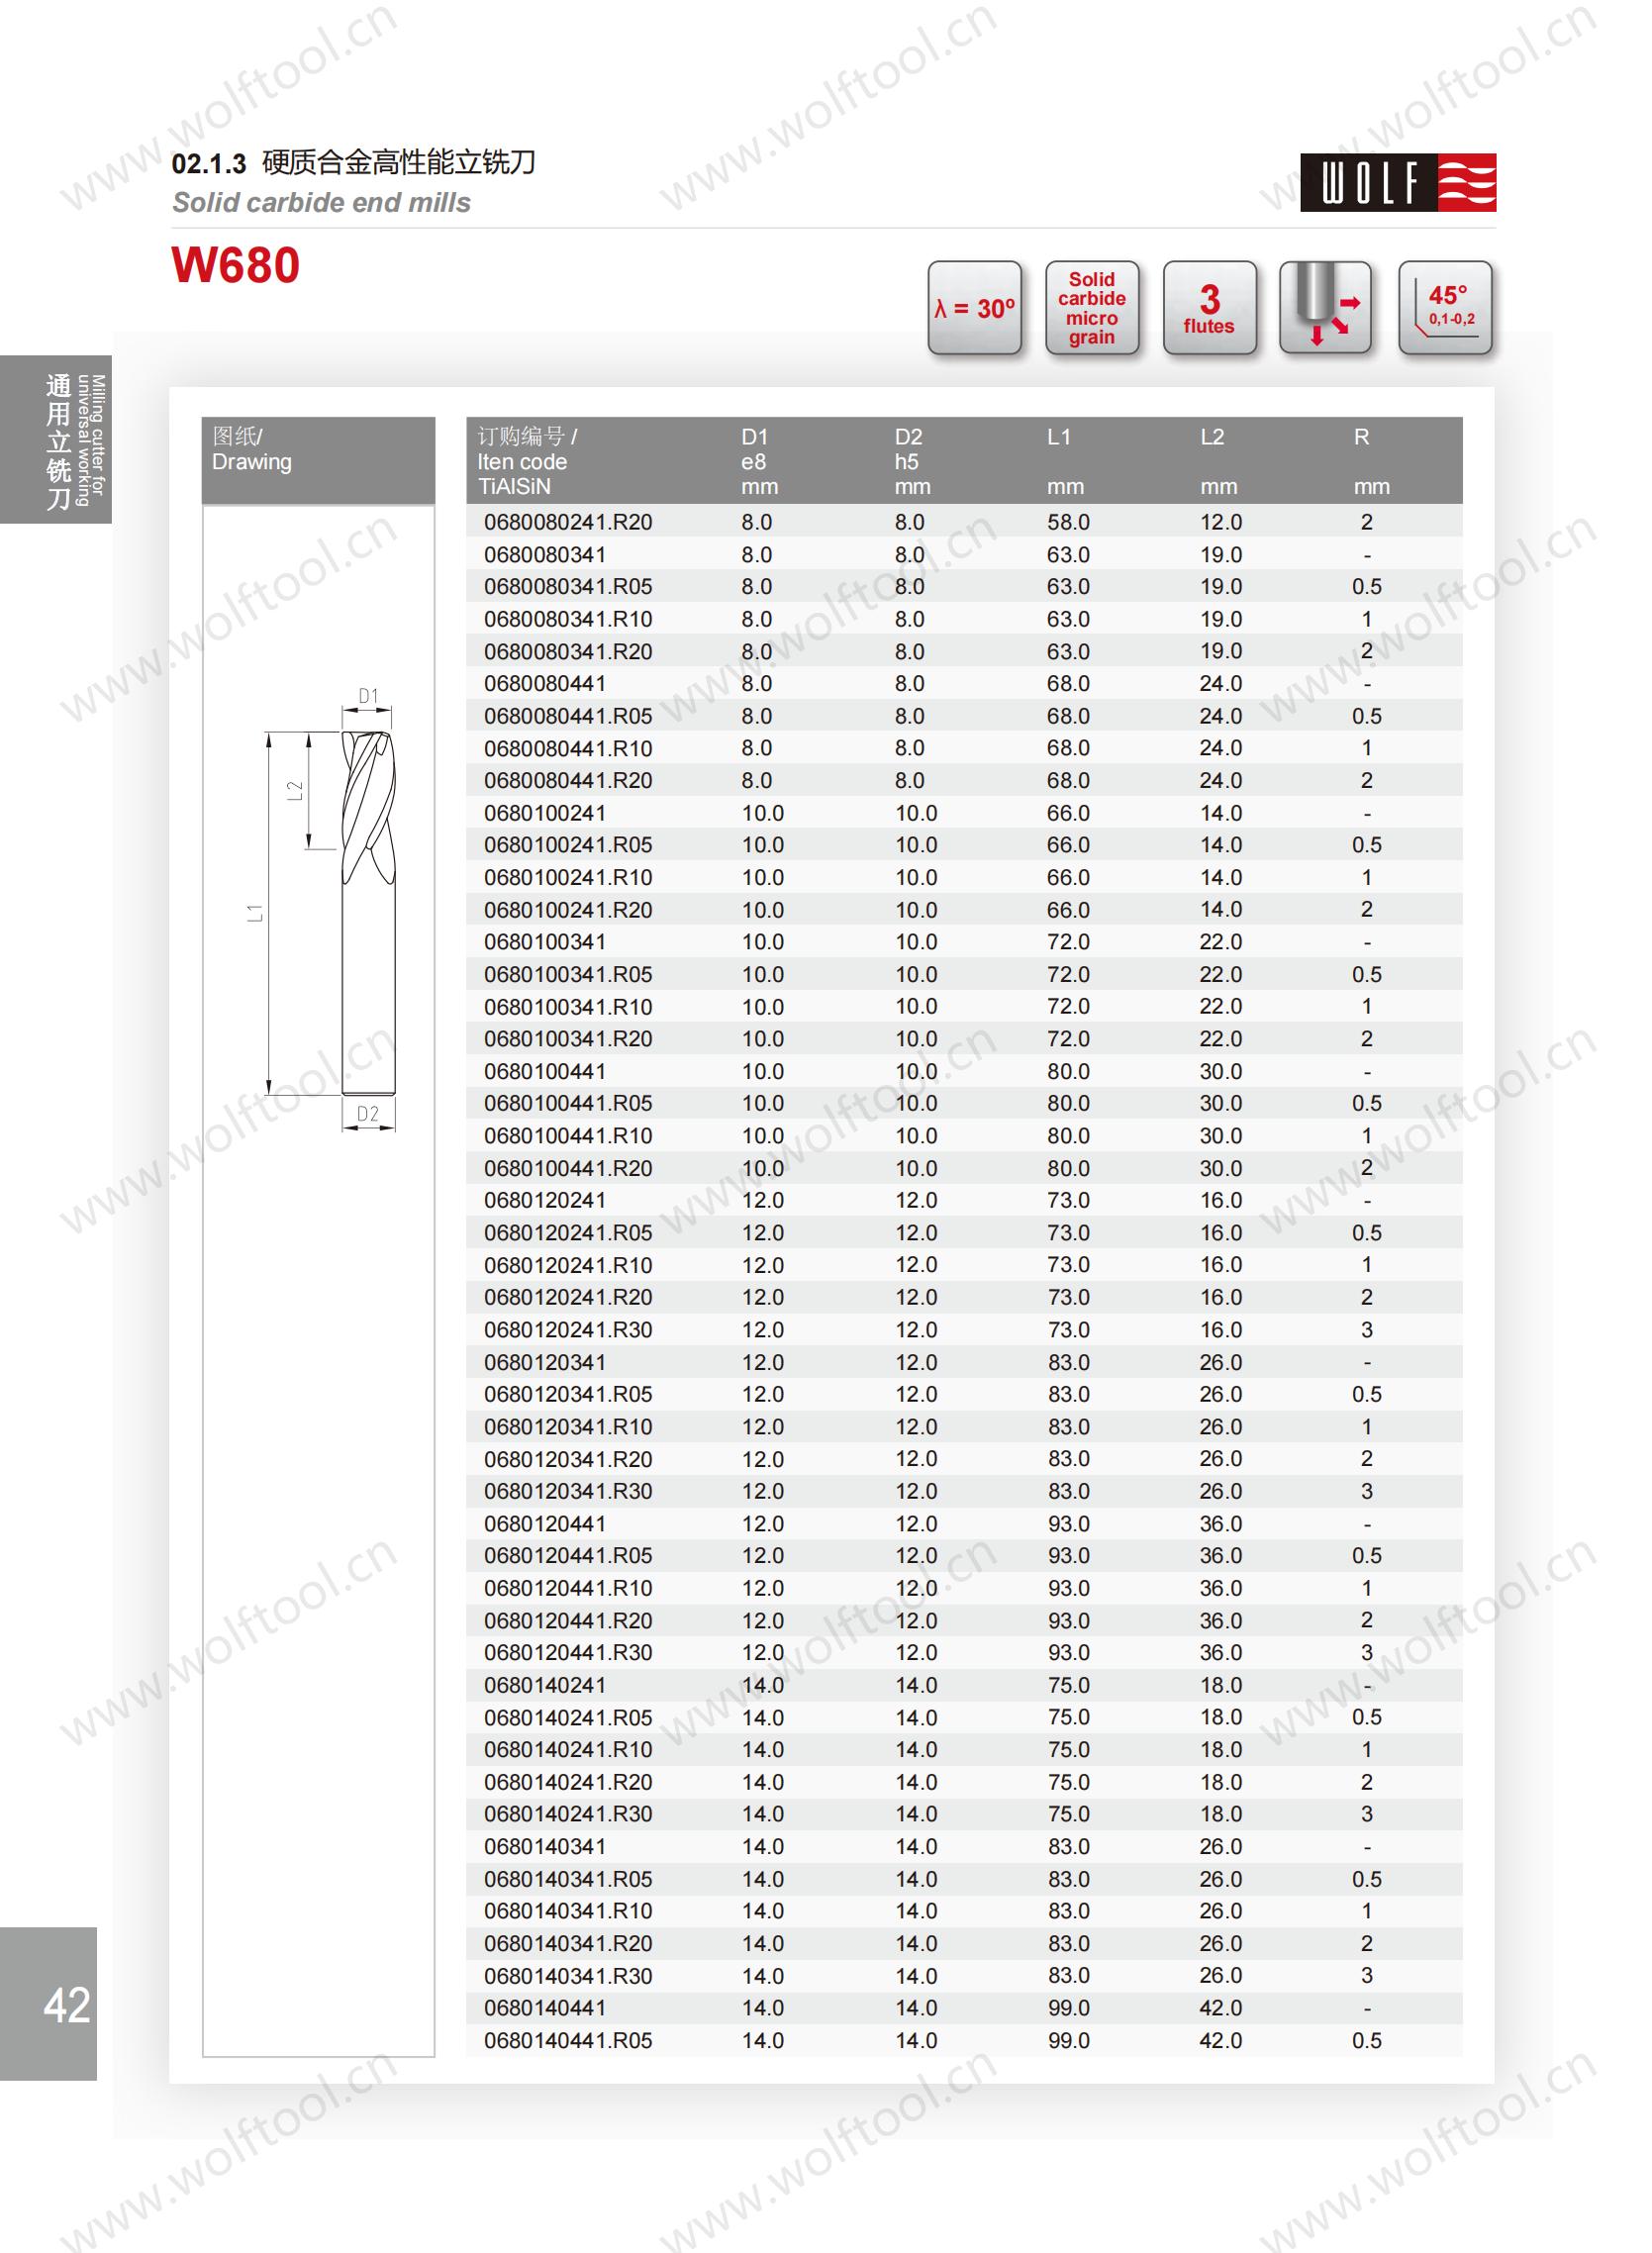Select item code 0680100241.R10
Viewport: 1652px width, 2253px height.
click(567, 877)
